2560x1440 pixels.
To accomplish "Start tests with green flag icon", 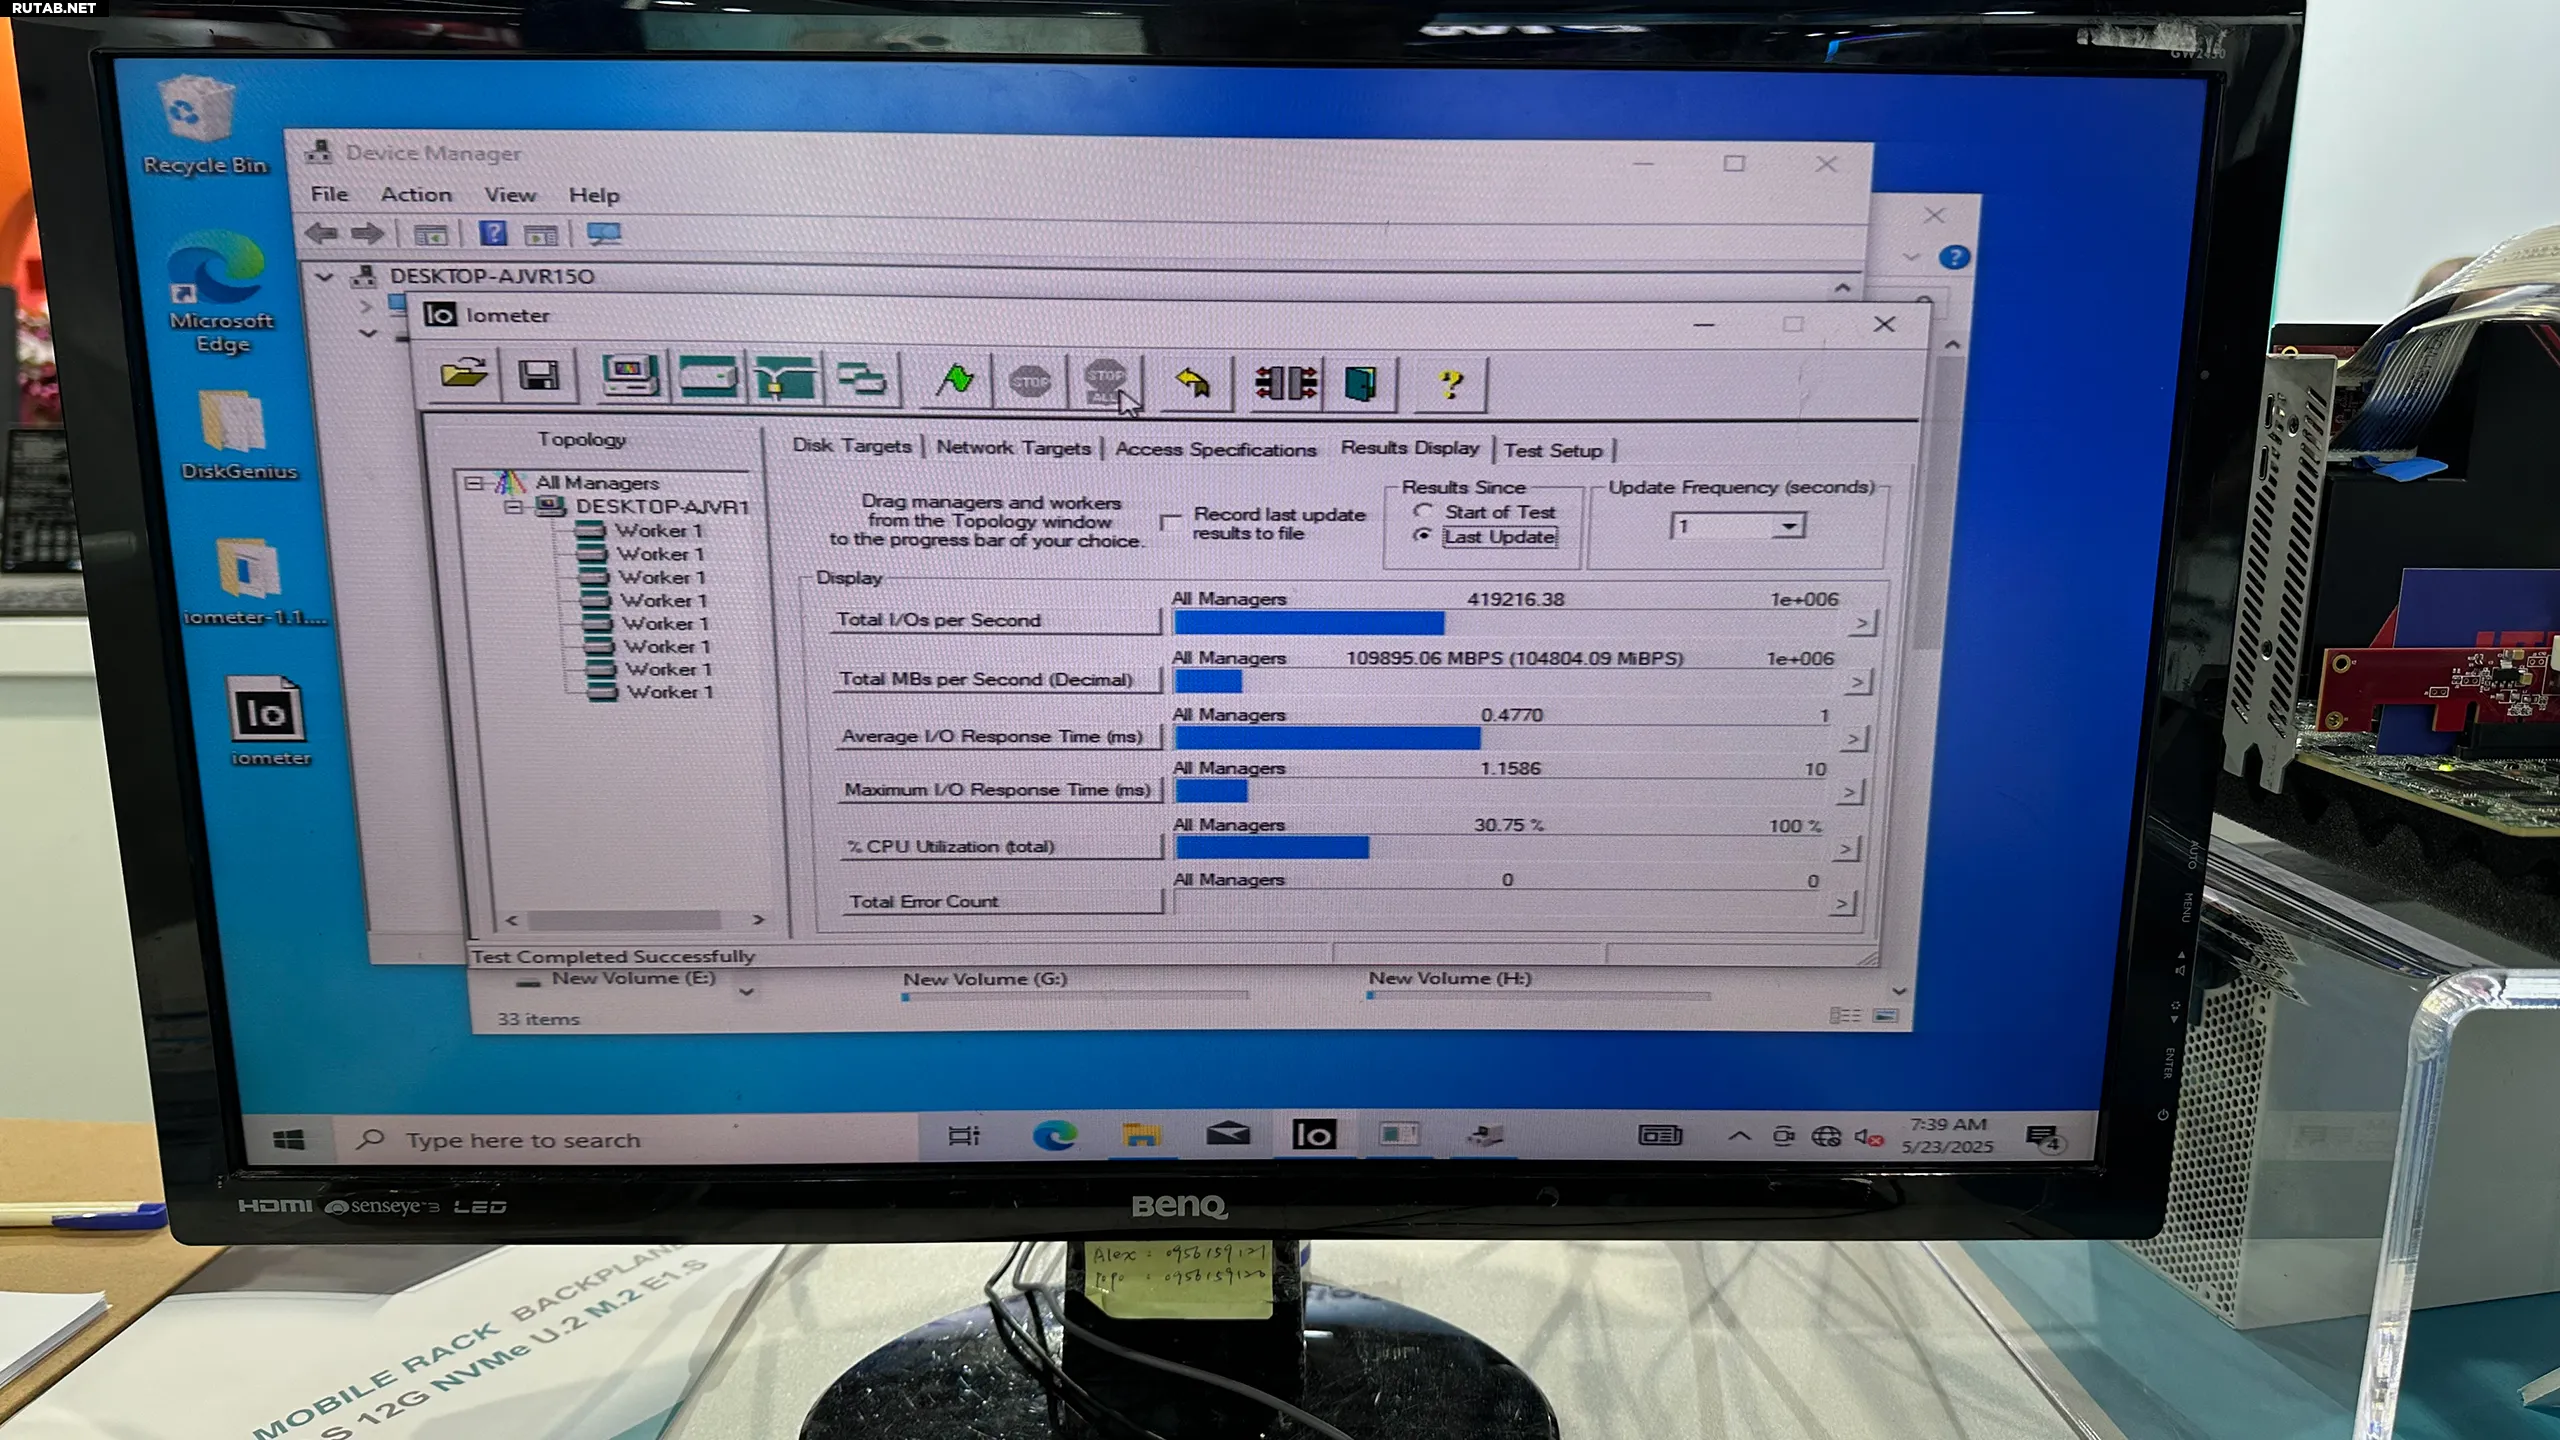I will pyautogui.click(x=954, y=381).
